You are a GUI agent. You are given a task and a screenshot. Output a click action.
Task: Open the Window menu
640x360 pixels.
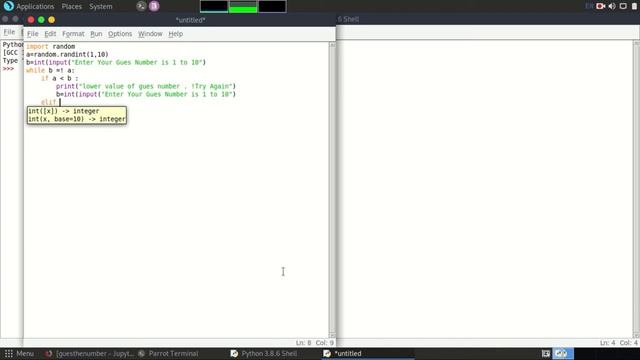tap(150, 34)
